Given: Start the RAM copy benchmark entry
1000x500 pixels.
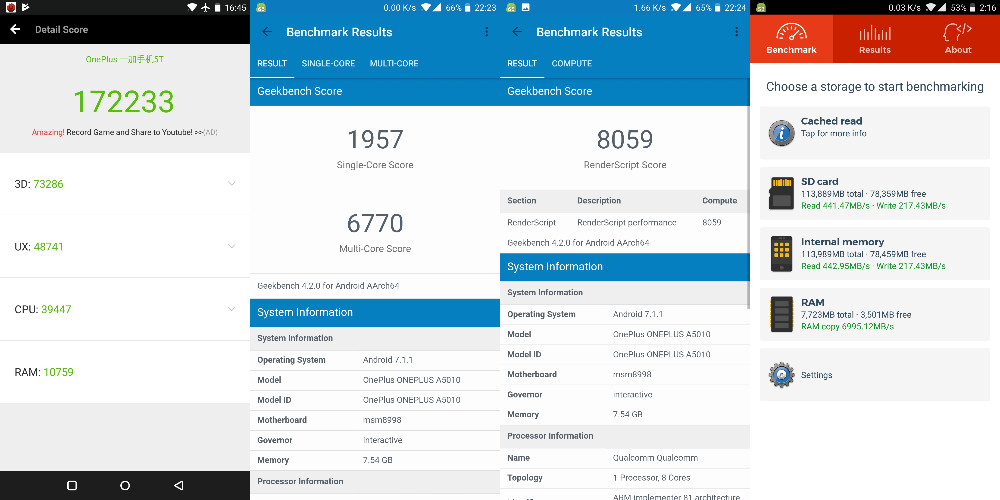Looking at the screenshot, I should 875,314.
